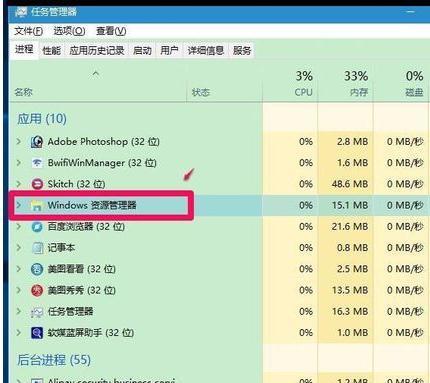This screenshot has width=430, height=383.
Task: Click the 百度浏览器 icon
Action: (x=37, y=227)
